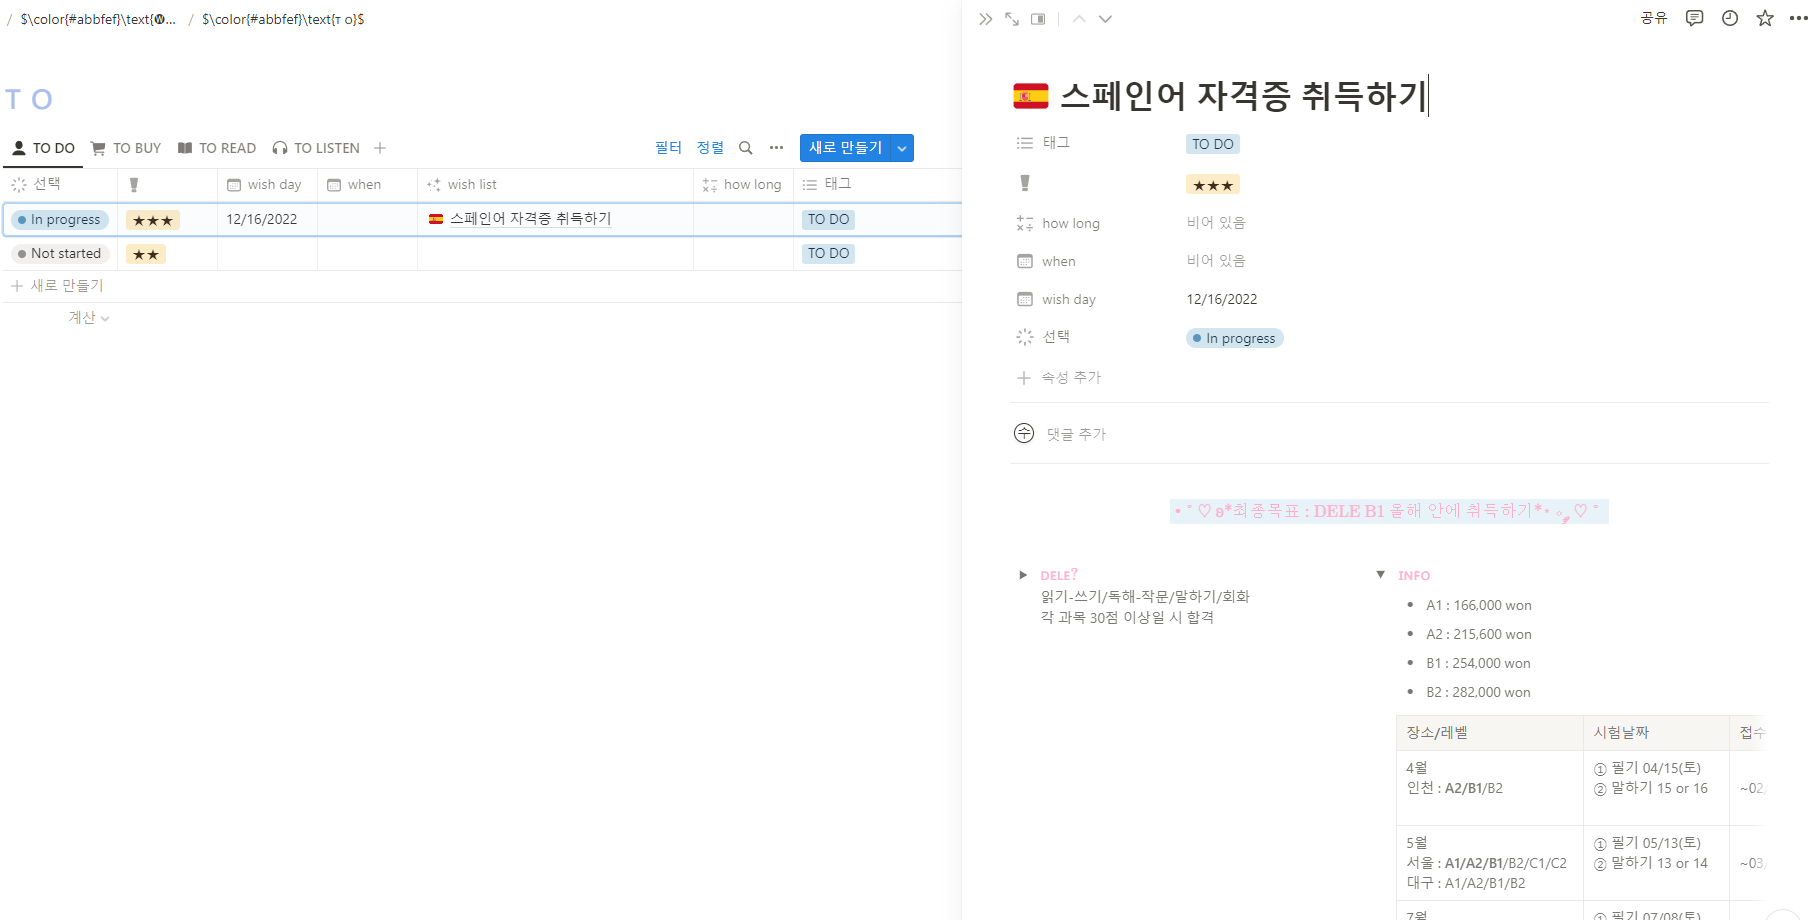Click TO DO tag value in page properties
The height and width of the screenshot is (920, 1808).
(x=1213, y=144)
